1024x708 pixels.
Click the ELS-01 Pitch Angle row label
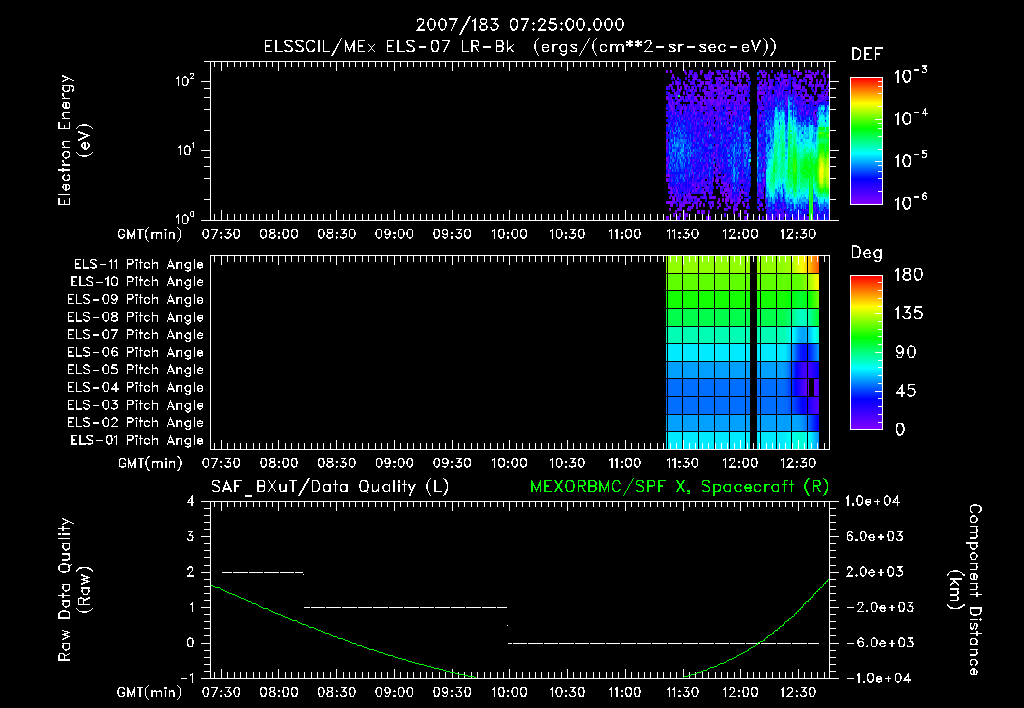point(137,440)
